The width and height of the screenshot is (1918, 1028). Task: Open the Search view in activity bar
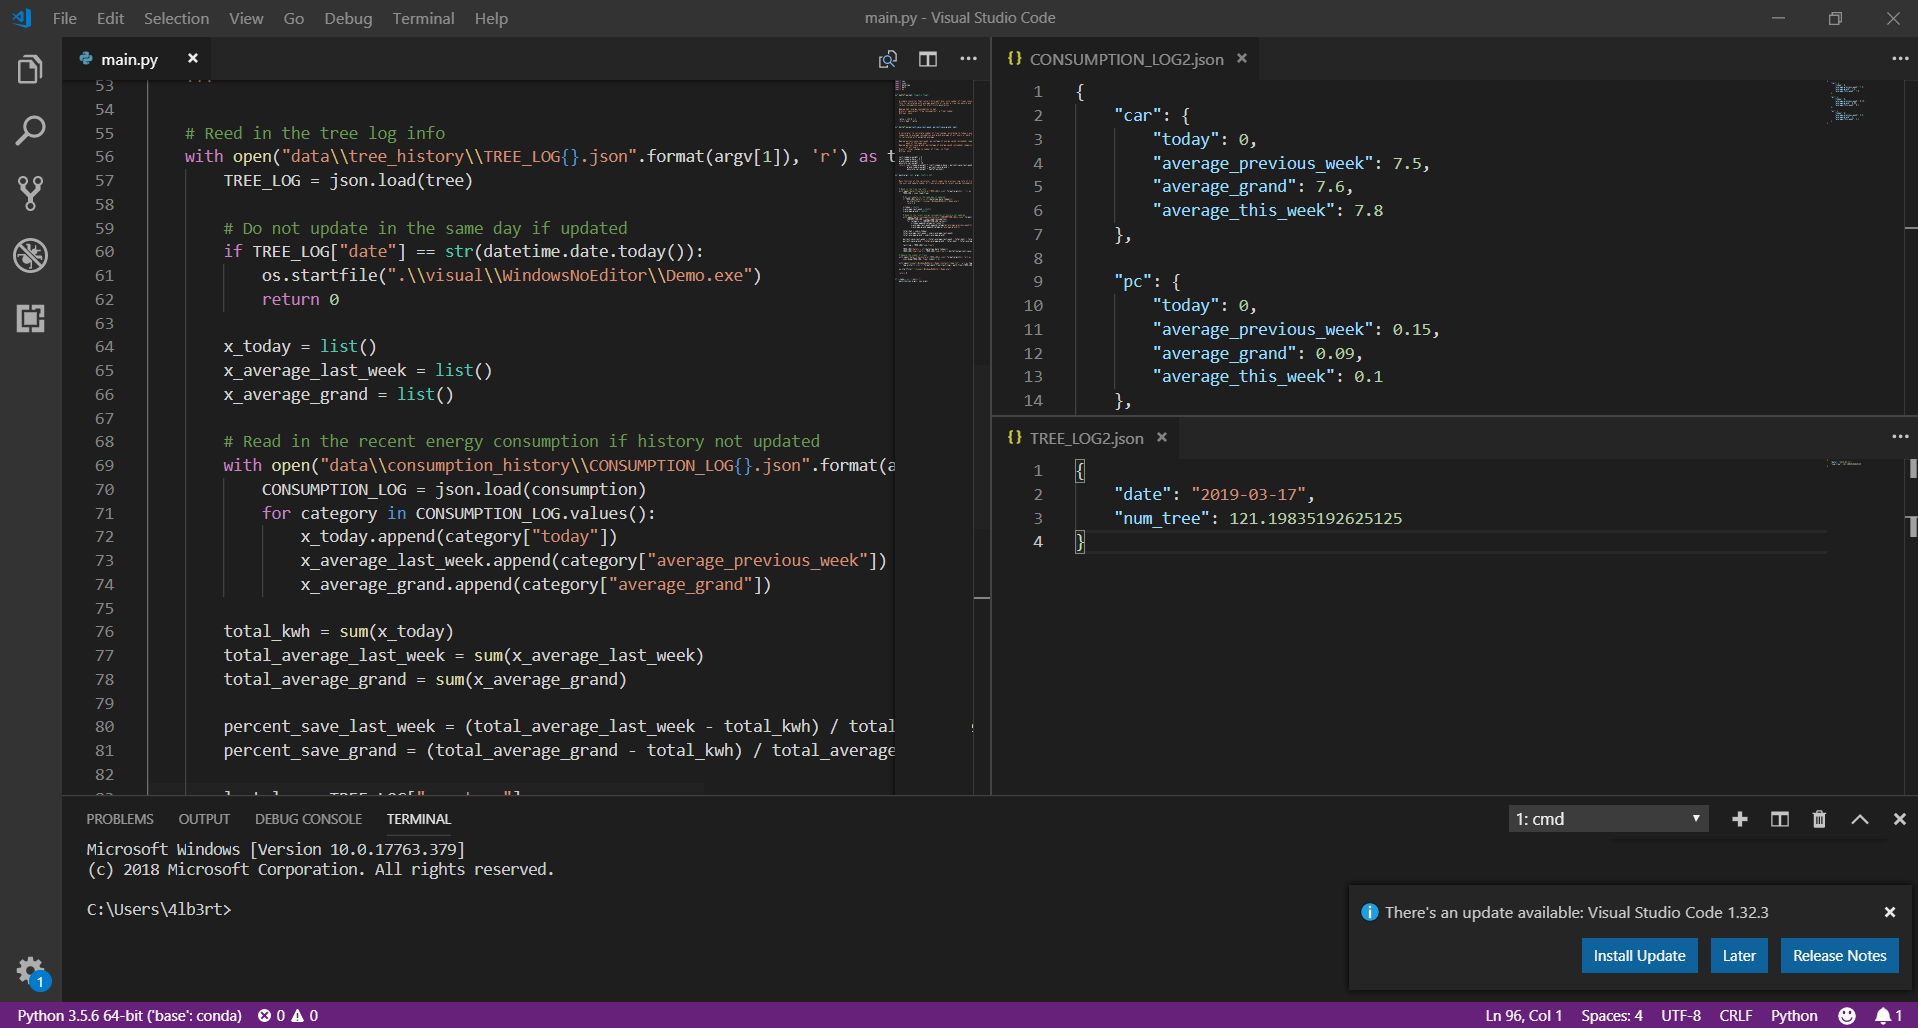[x=30, y=131]
